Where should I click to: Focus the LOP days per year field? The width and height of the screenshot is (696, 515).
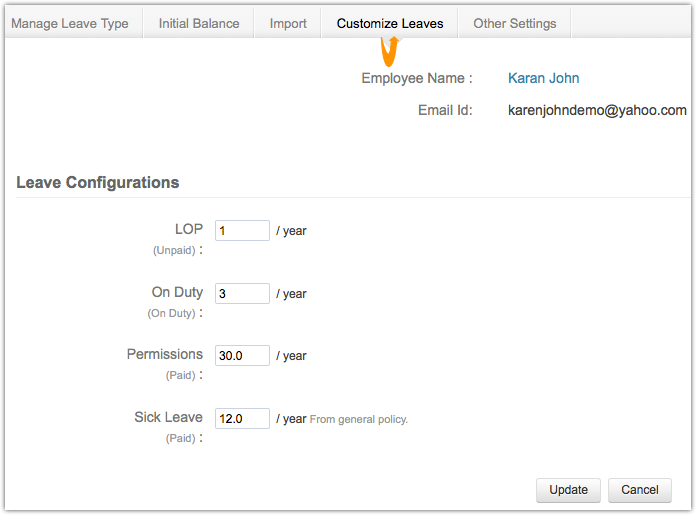[x=242, y=231]
